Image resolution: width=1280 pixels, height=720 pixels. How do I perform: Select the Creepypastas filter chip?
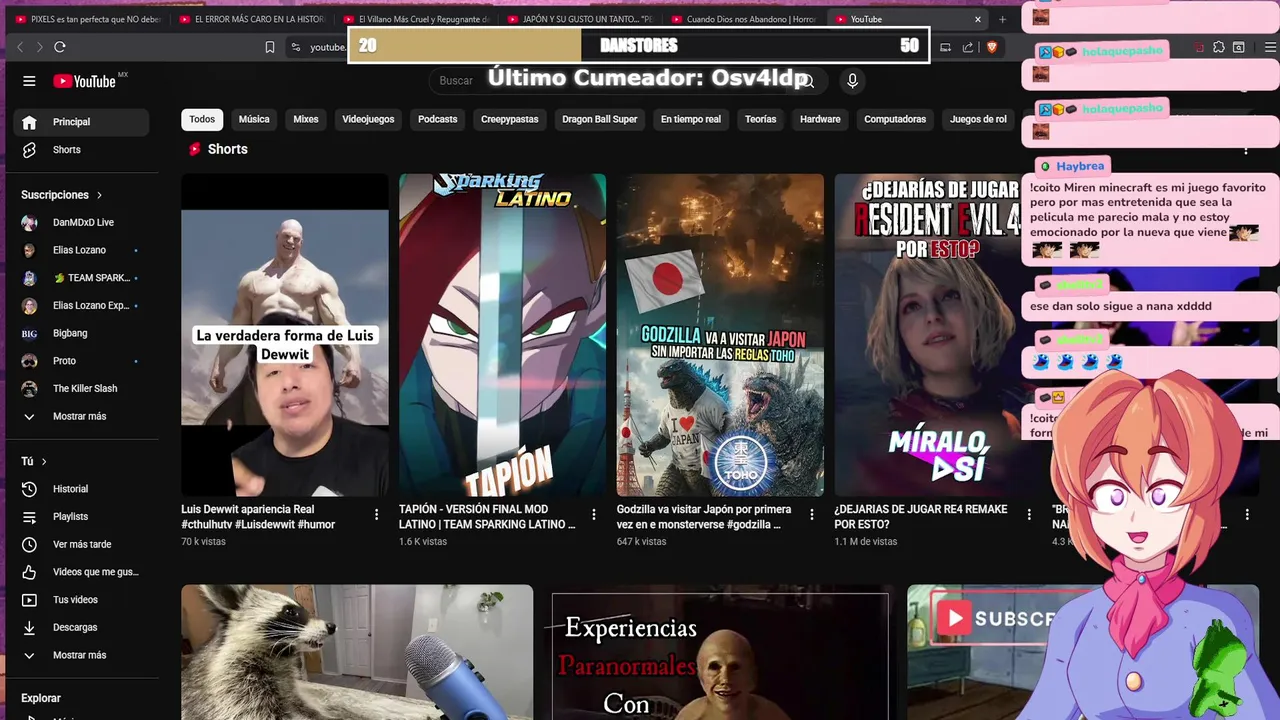(510, 119)
